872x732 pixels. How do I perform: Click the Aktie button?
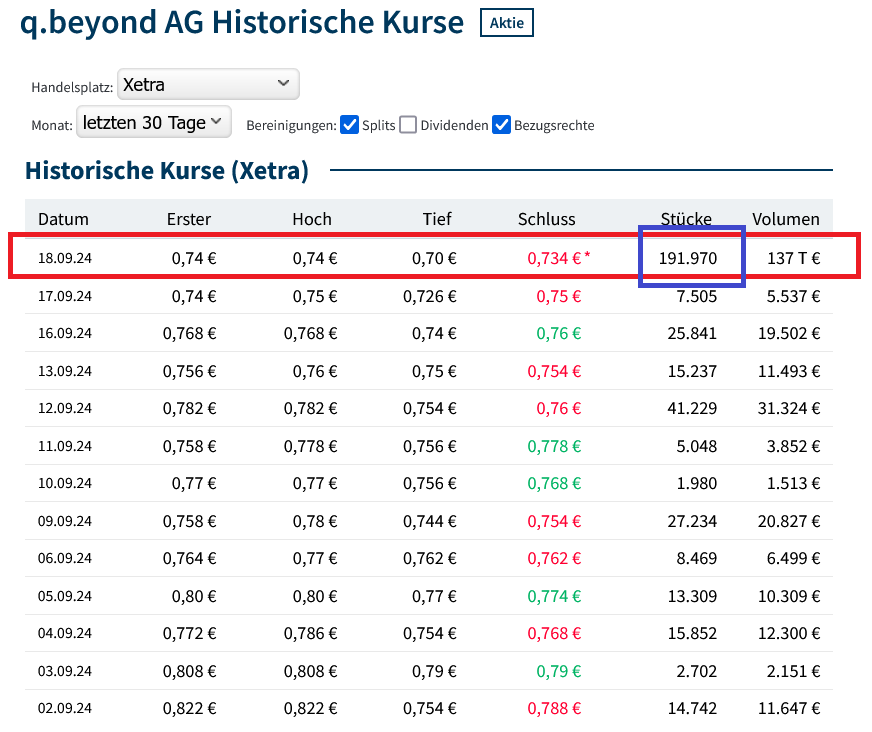(x=506, y=22)
